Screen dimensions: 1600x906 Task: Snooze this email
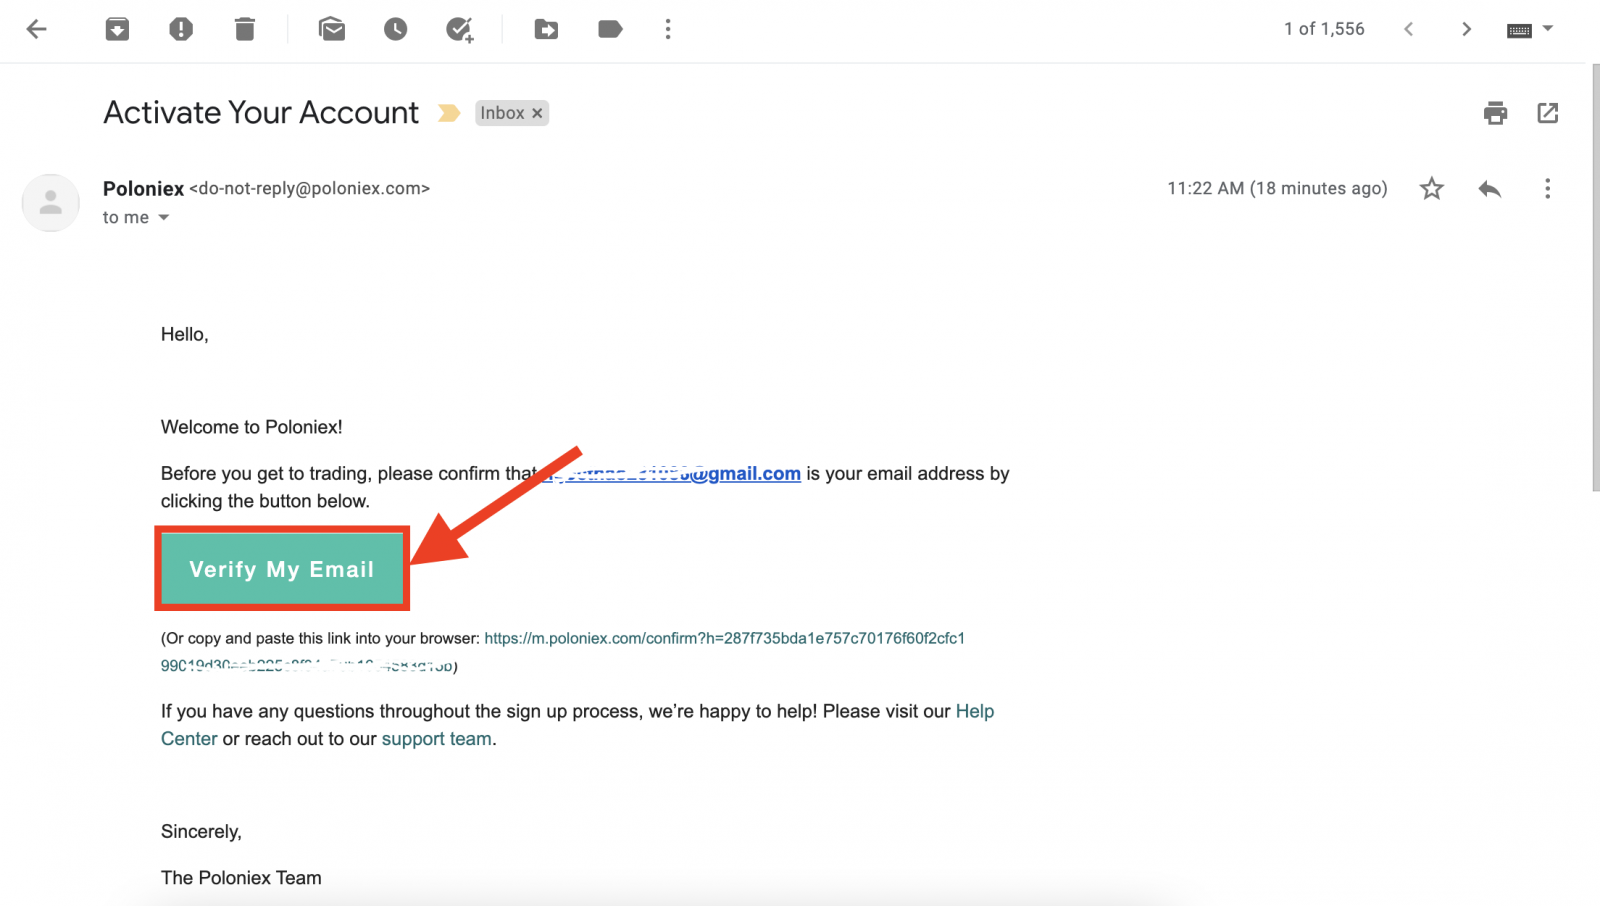pyautogui.click(x=395, y=29)
